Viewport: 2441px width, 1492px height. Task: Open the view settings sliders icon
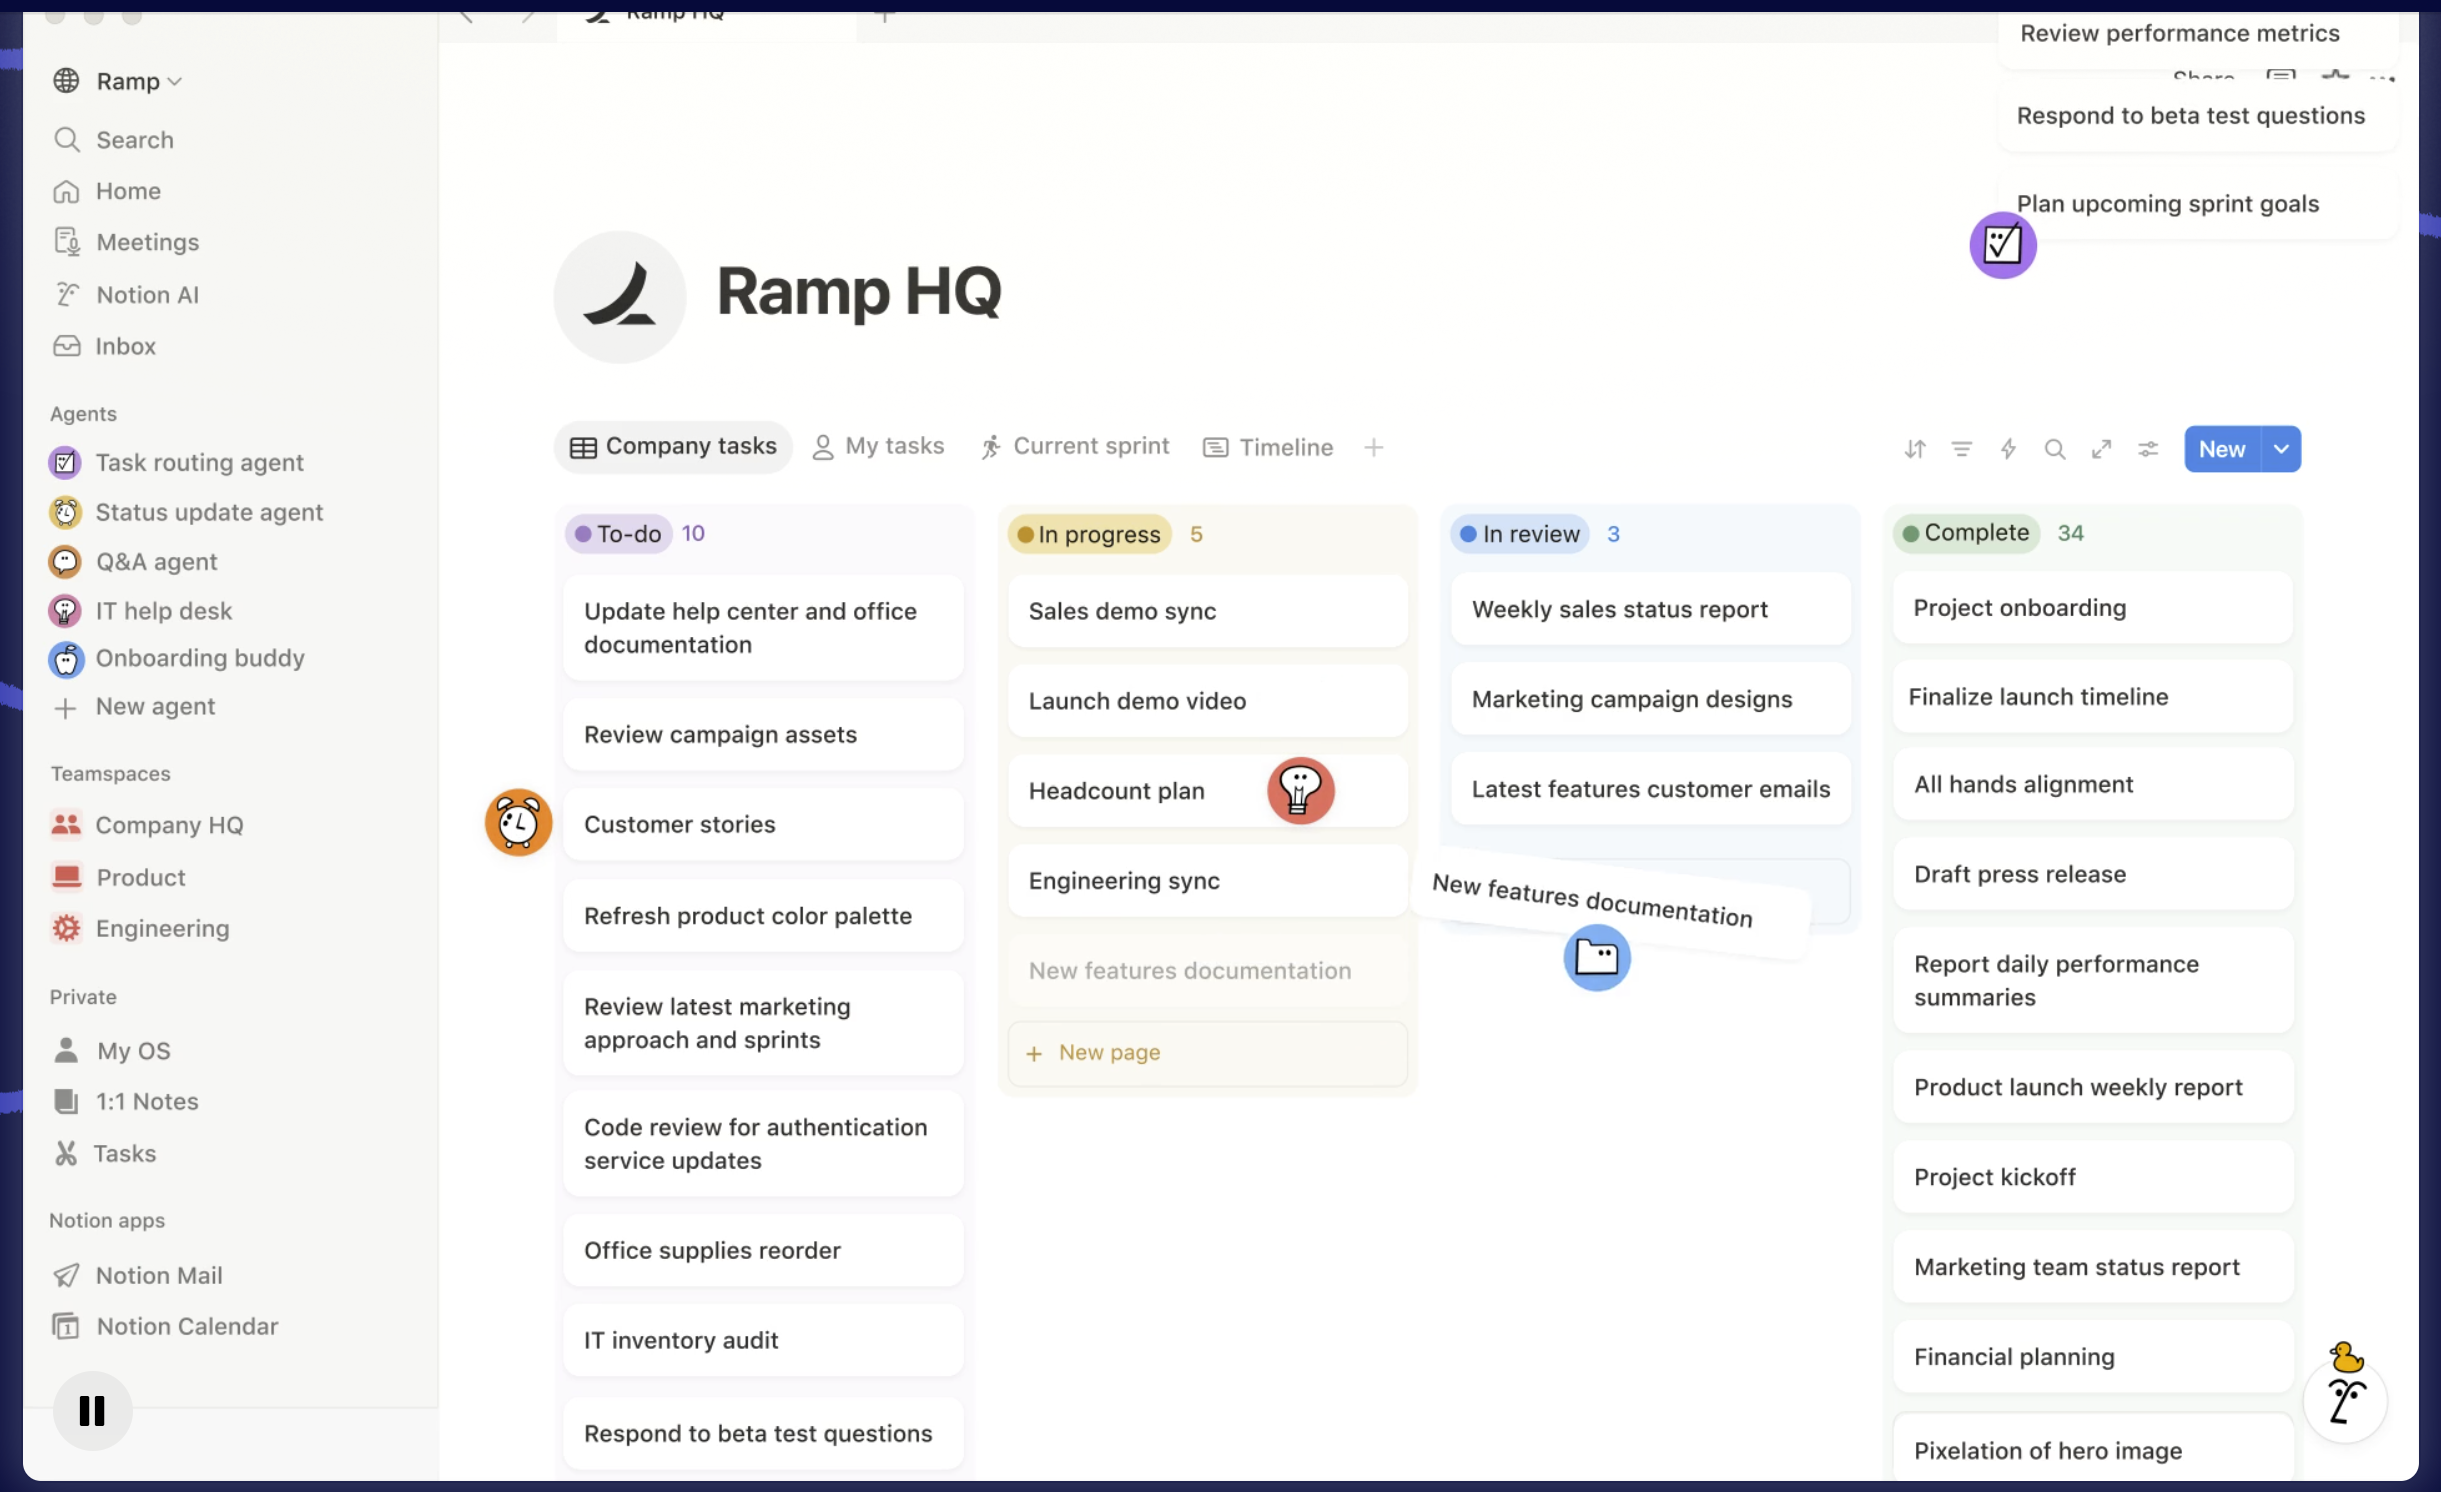pos(2148,449)
